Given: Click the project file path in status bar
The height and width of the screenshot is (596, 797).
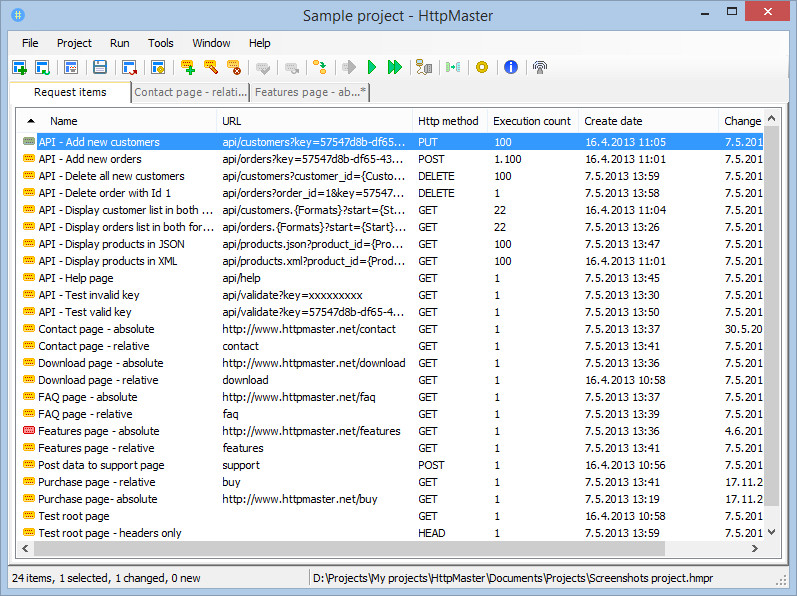Looking at the screenshot, I should point(513,578).
